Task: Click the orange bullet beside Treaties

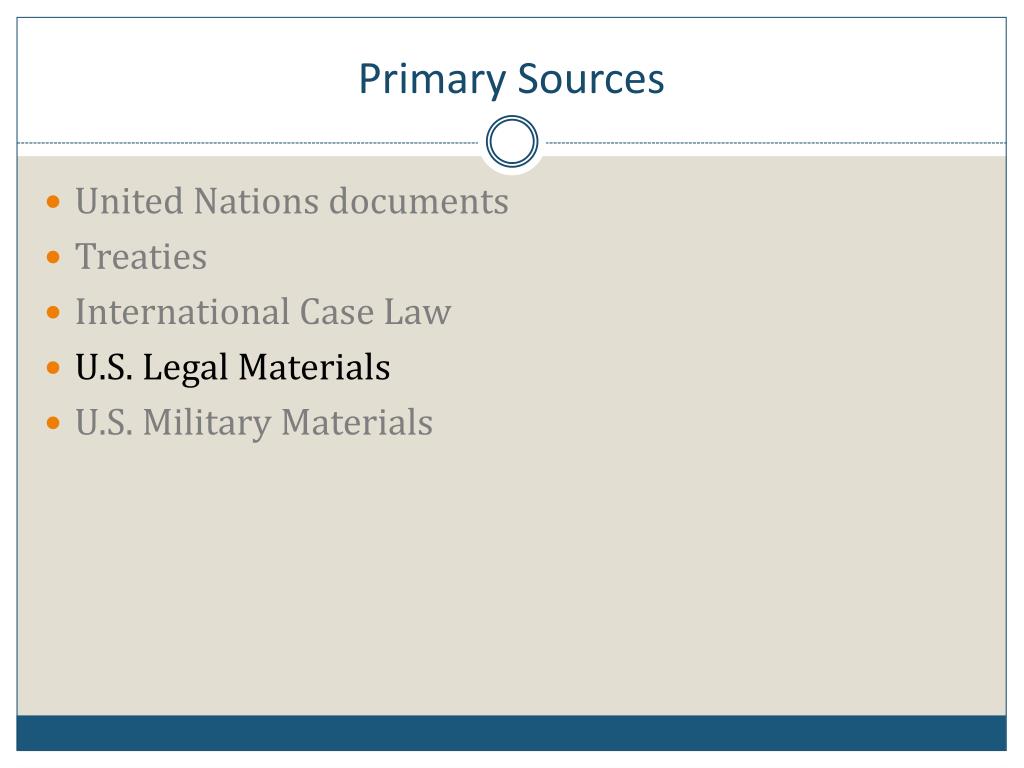Action: [x=55, y=258]
